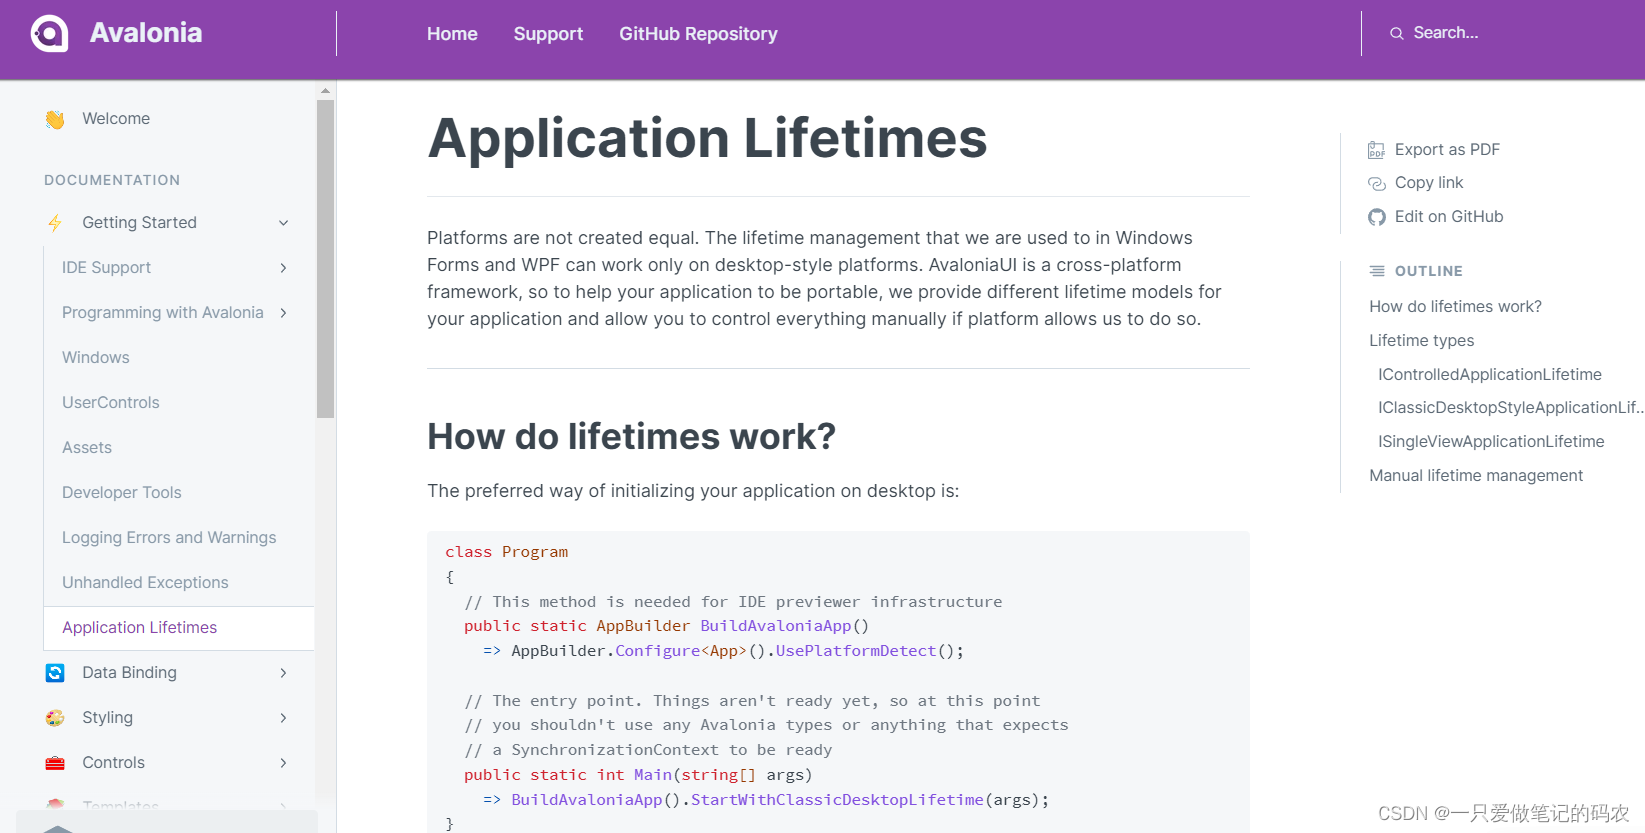Click the UsePlatformDetect() code line

pyautogui.click(x=723, y=651)
